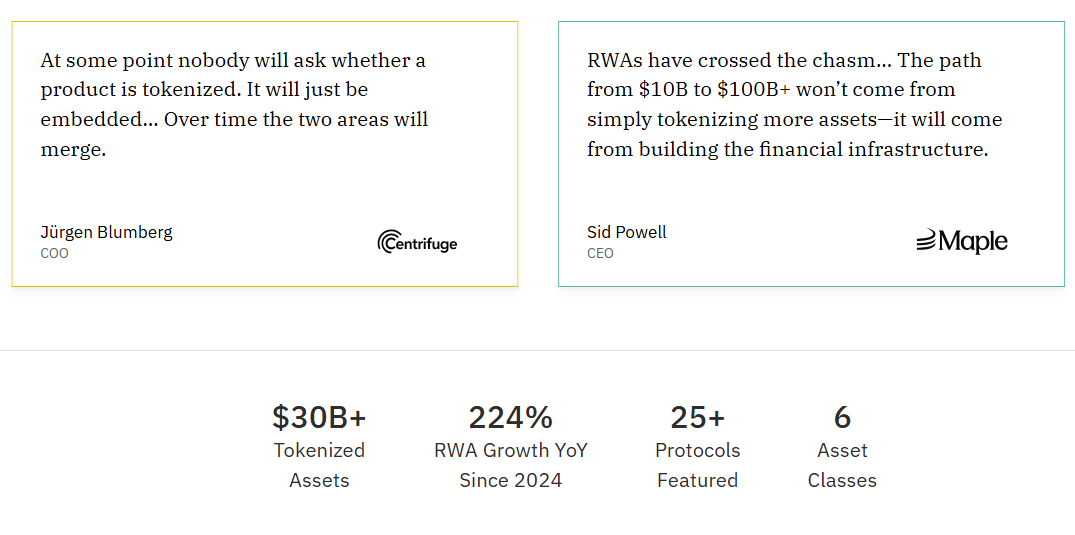Click the Tokenized Assets label
Screen dimensions: 1075x535
319,465
